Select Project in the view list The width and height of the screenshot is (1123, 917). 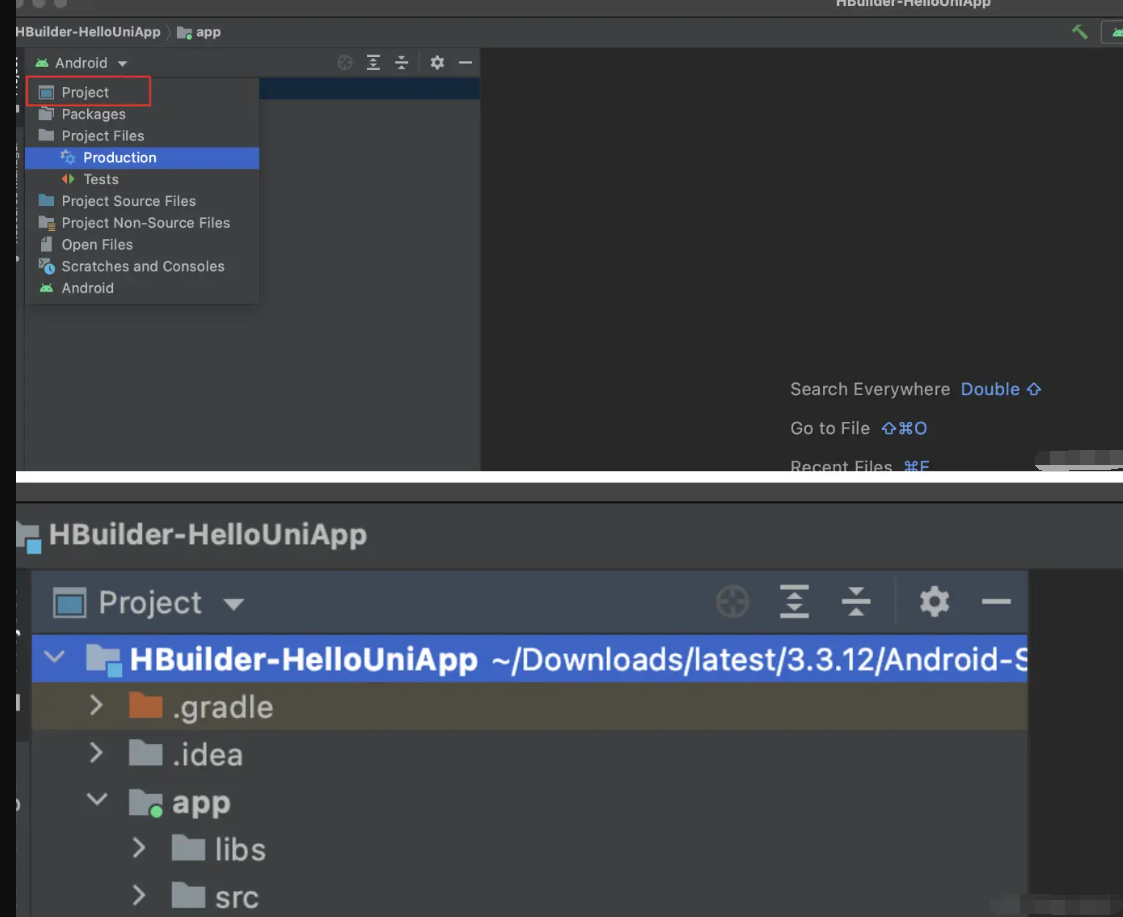point(142,92)
